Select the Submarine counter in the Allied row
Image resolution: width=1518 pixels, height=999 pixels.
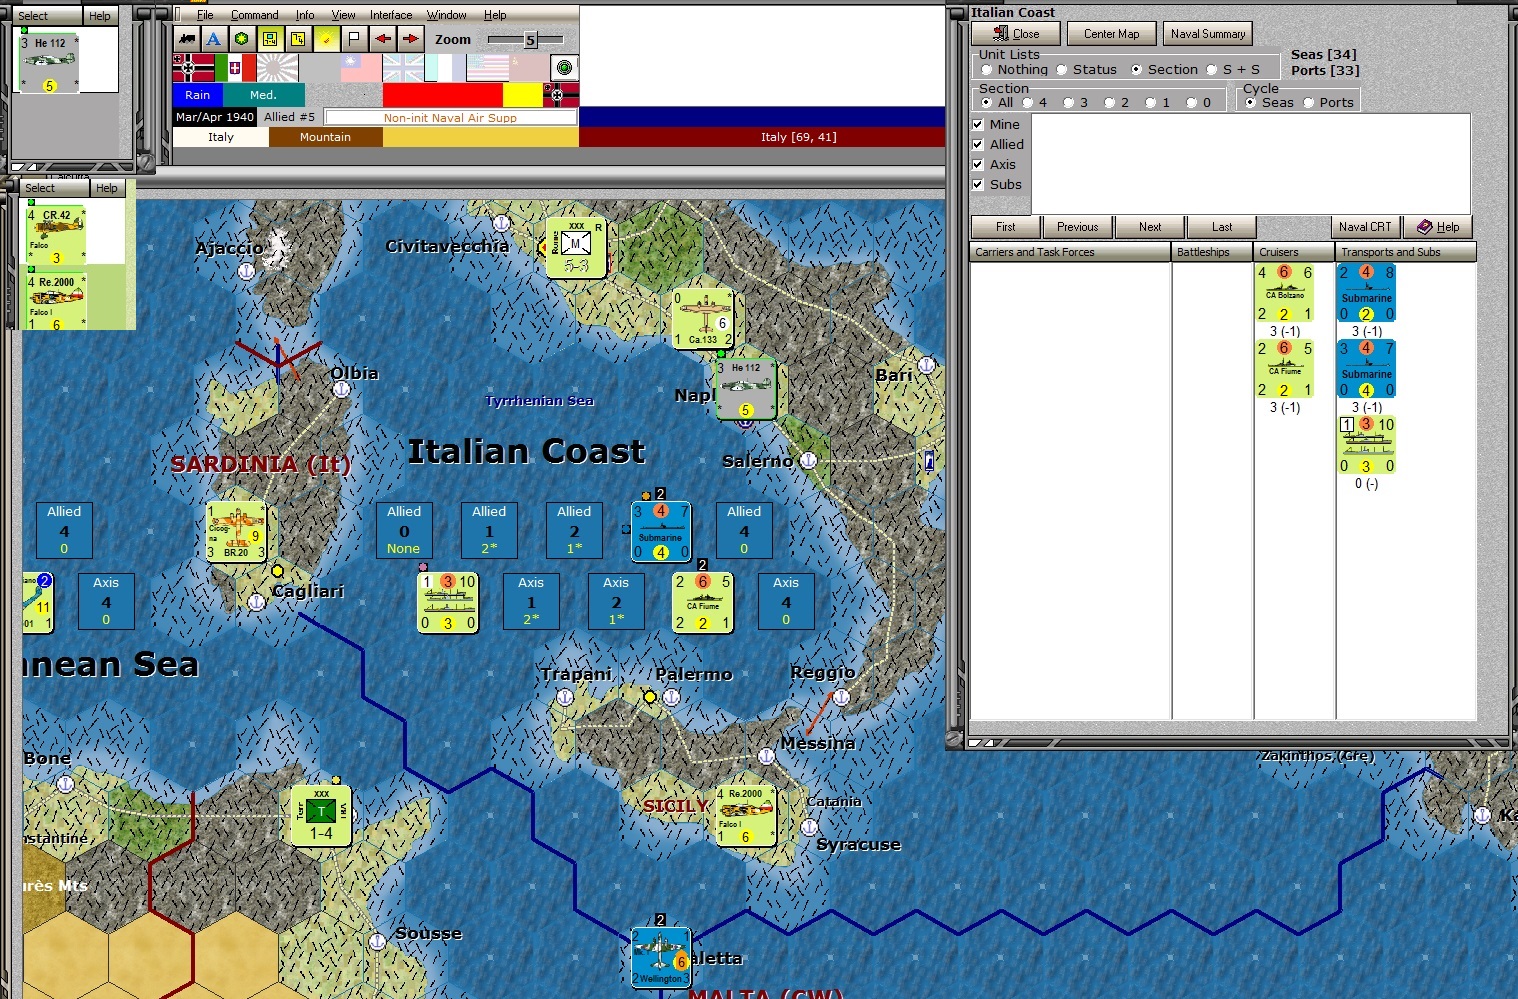click(x=661, y=531)
